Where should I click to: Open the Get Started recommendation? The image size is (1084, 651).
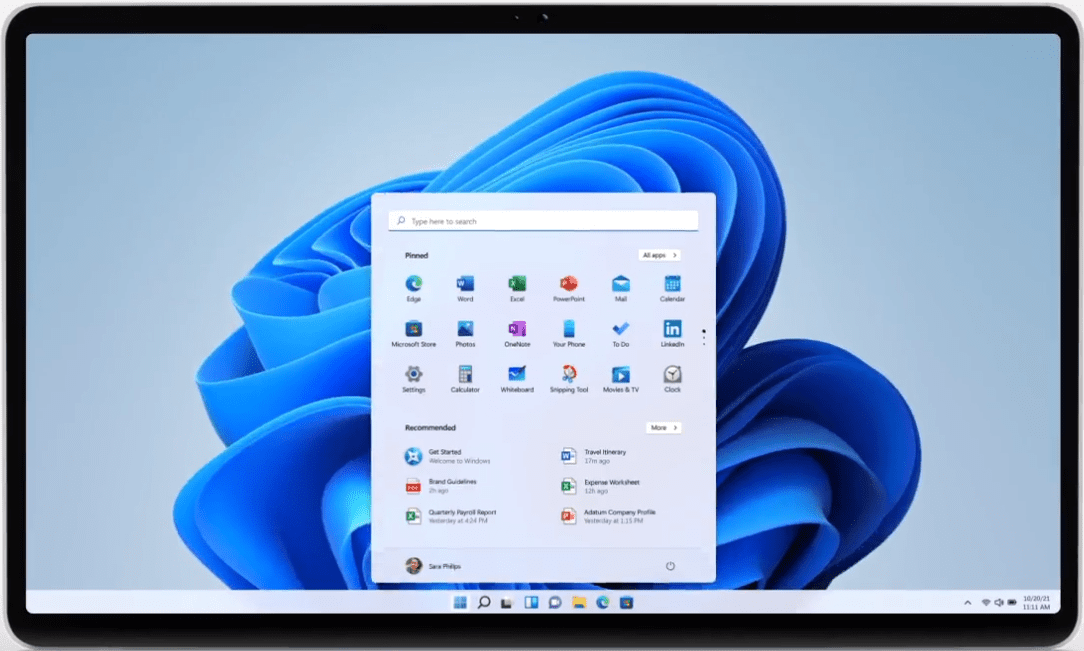coord(448,456)
